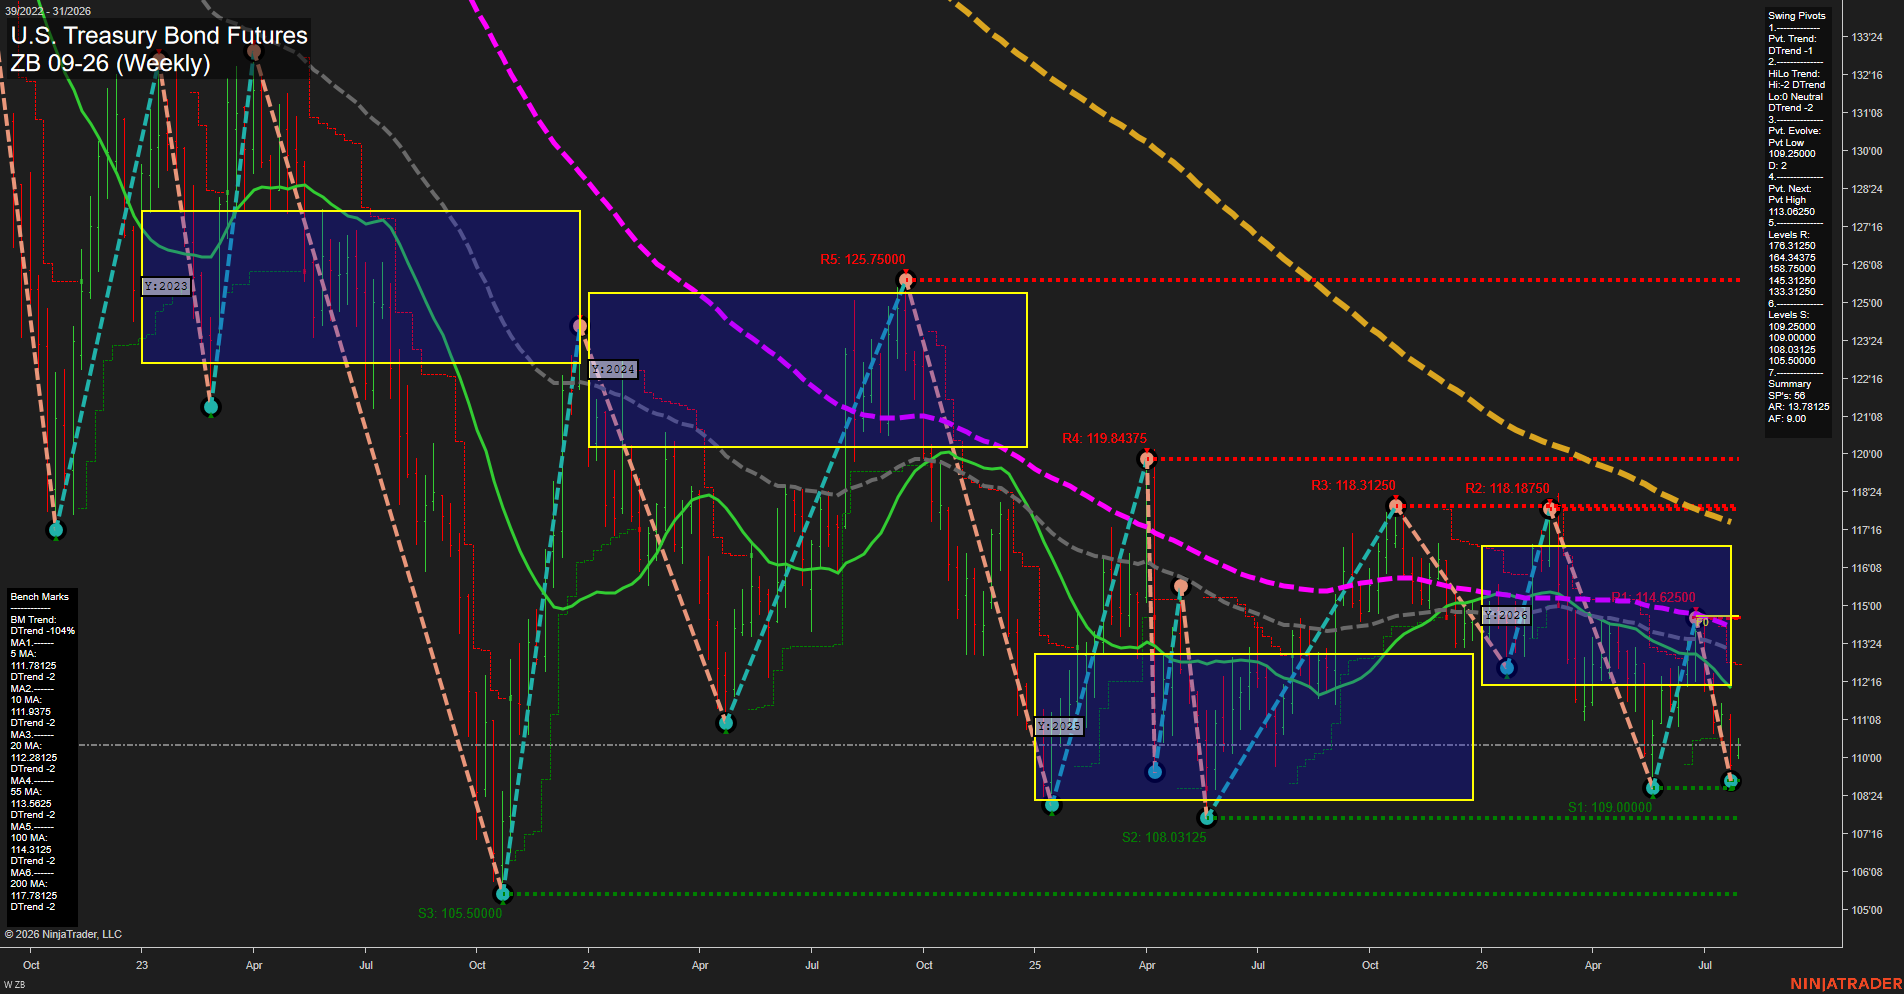The image size is (1904, 994).
Task: Click the Bench Marks panel heading
Action: click(40, 597)
